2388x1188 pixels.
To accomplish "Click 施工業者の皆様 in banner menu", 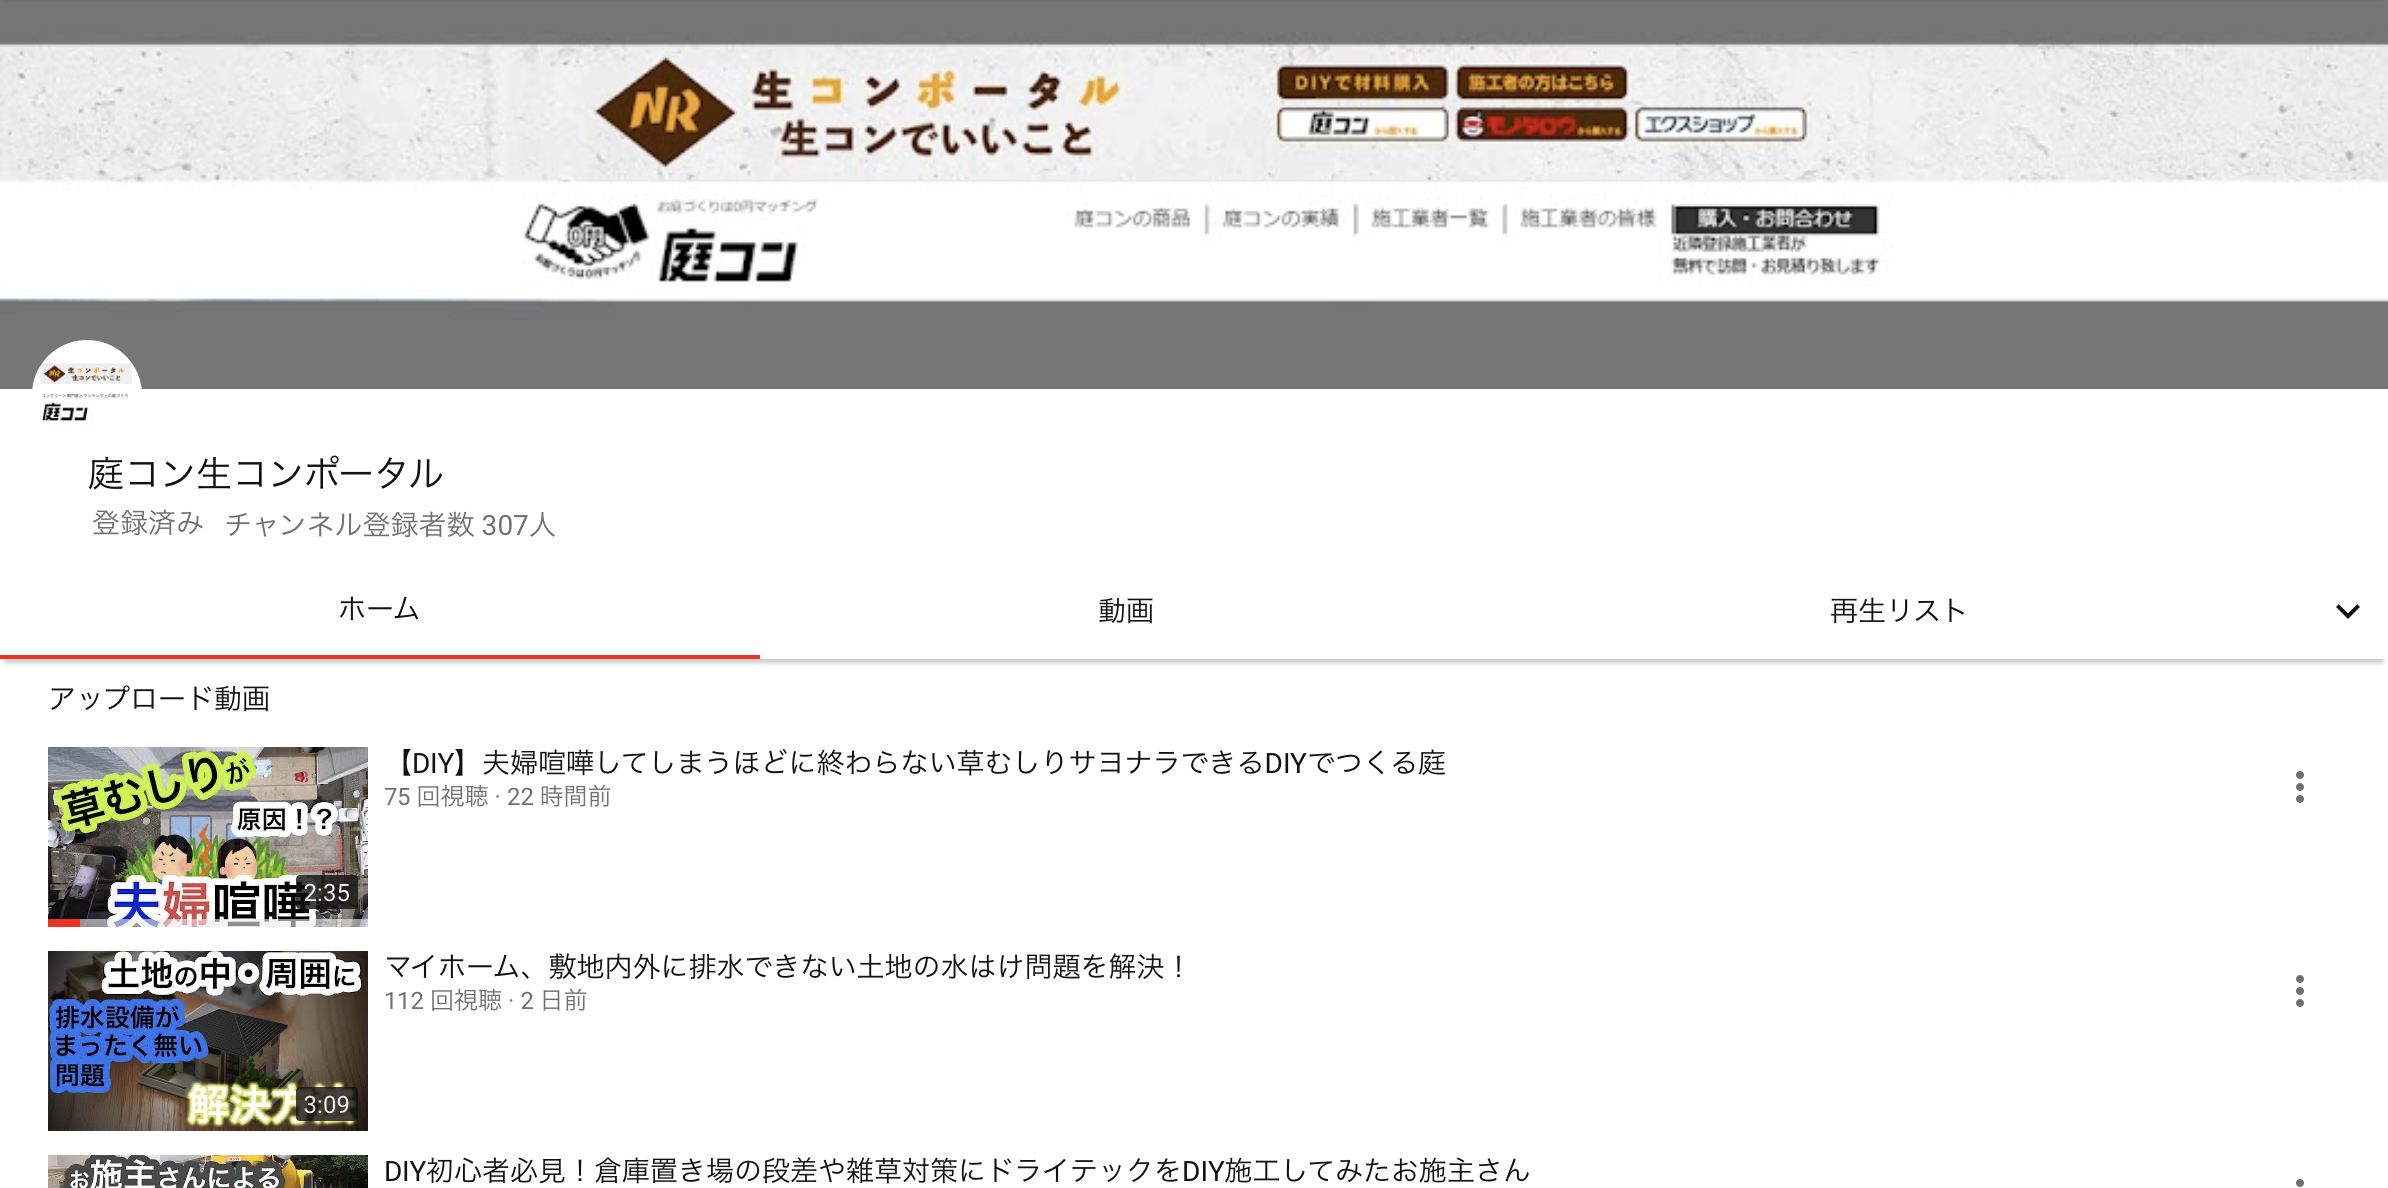I will click(1588, 218).
